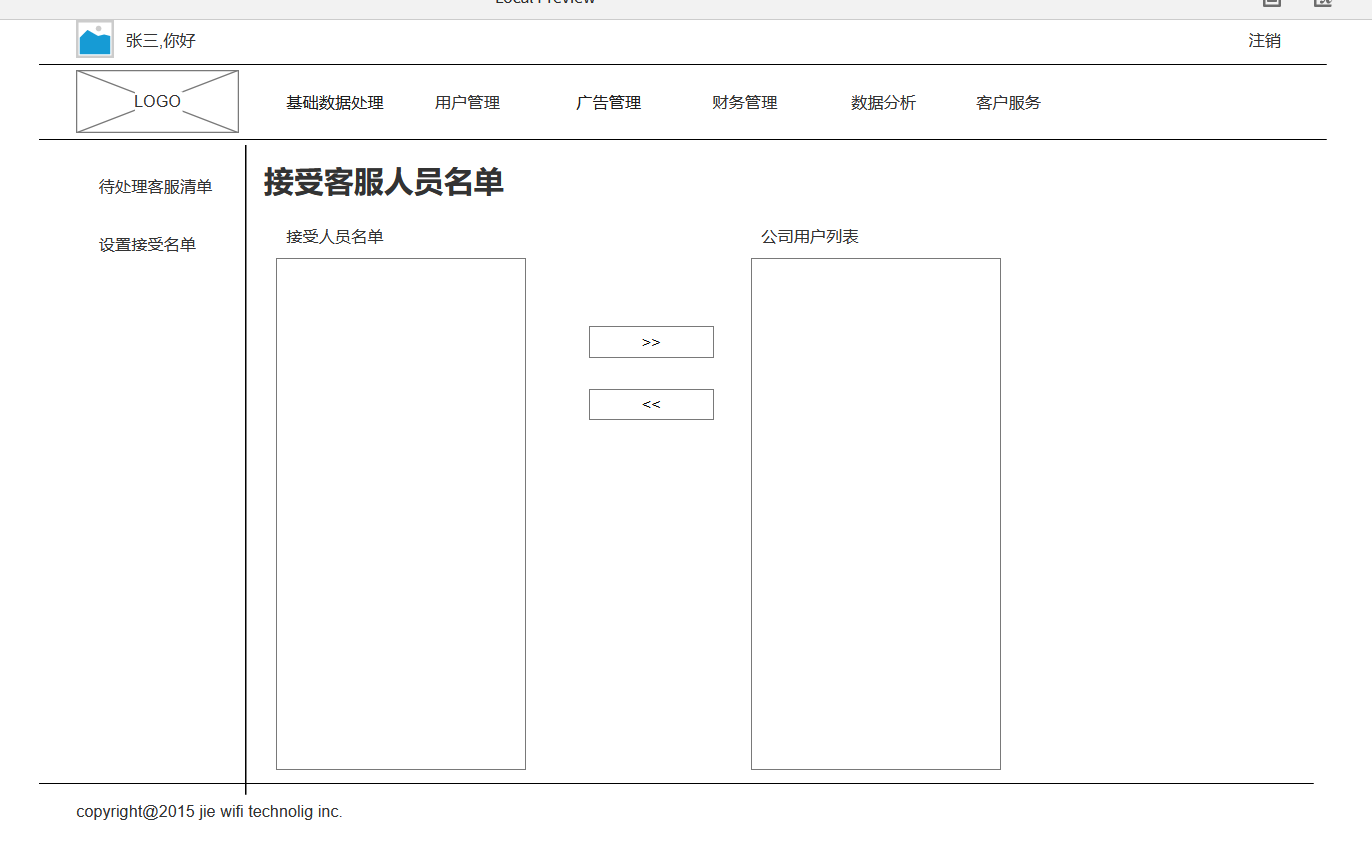Click the copyright@2015 footer text
The image size is (1372, 851).
(209, 812)
